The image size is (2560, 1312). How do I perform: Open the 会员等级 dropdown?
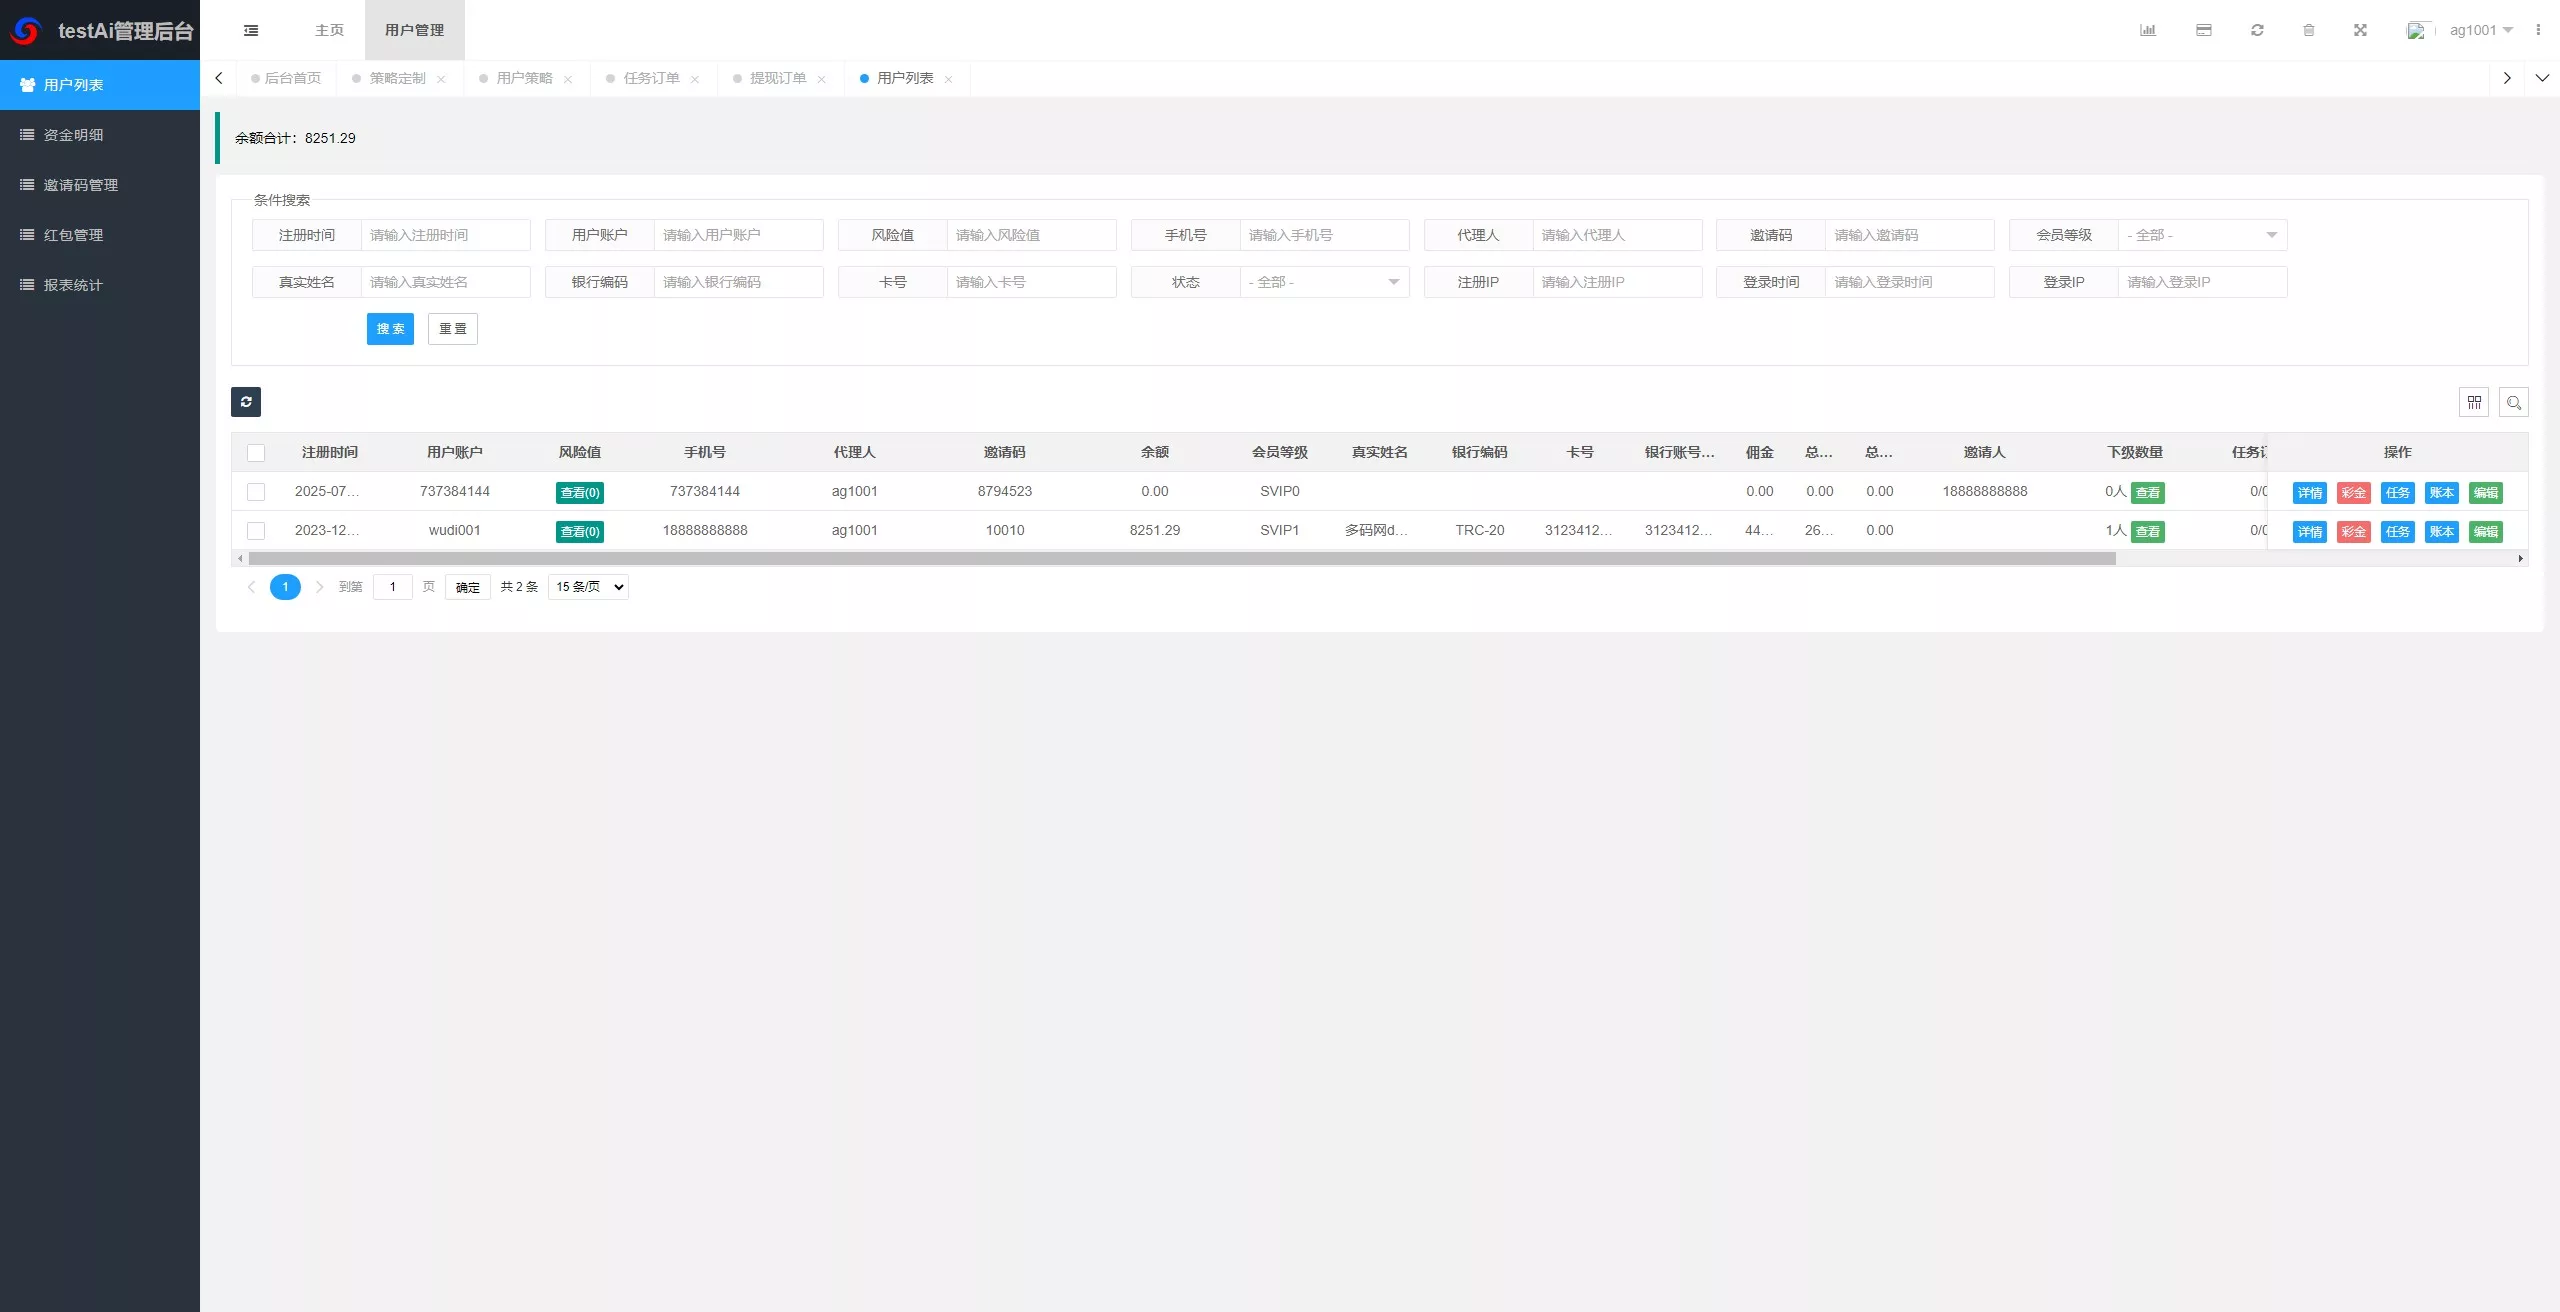(x=2202, y=235)
